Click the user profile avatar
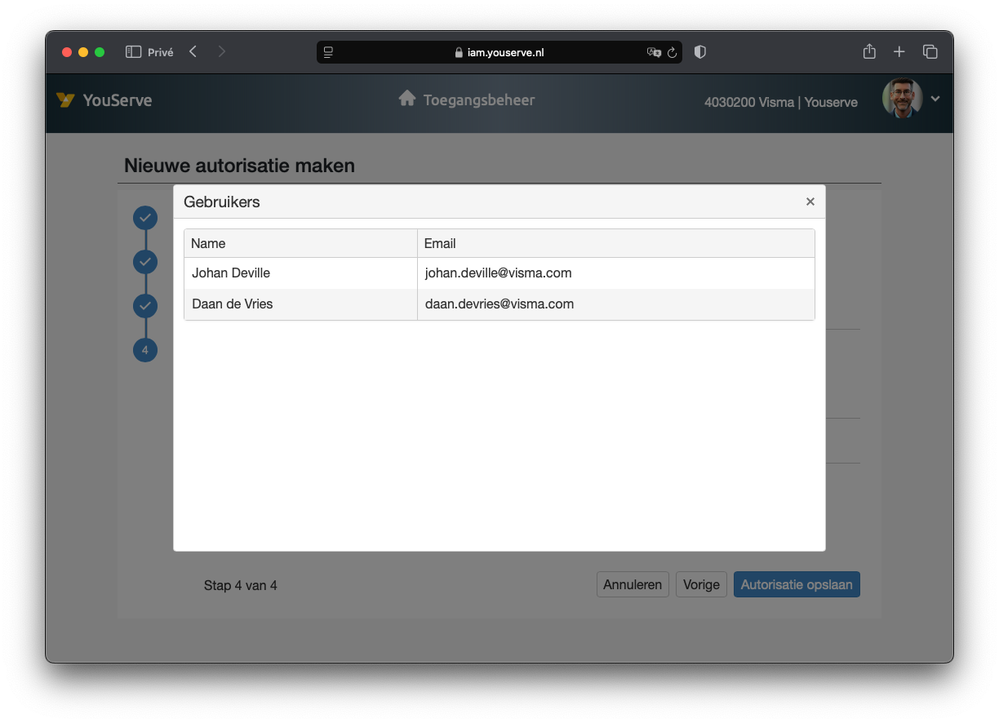Viewport: 999px width, 723px height. tap(901, 99)
